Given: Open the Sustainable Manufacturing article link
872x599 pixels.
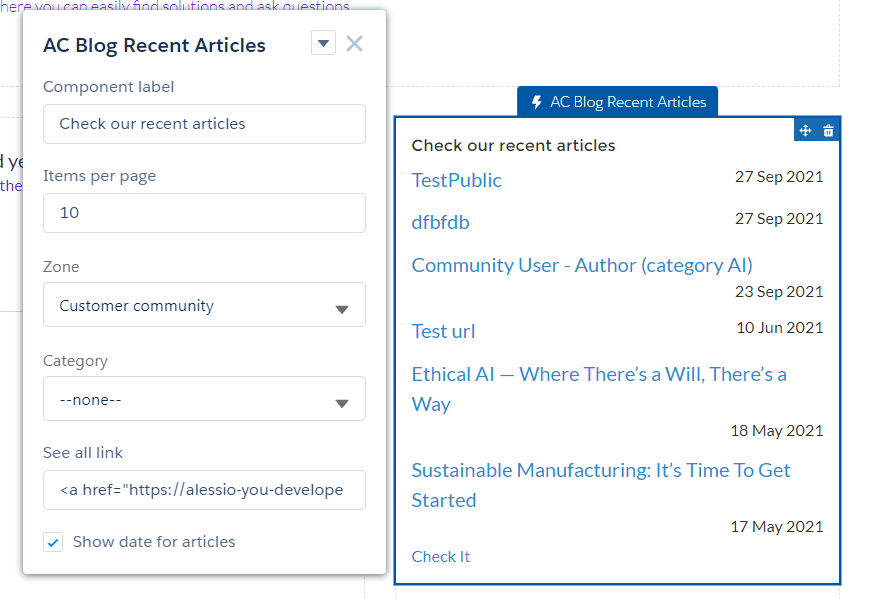Looking at the screenshot, I should click(600, 471).
